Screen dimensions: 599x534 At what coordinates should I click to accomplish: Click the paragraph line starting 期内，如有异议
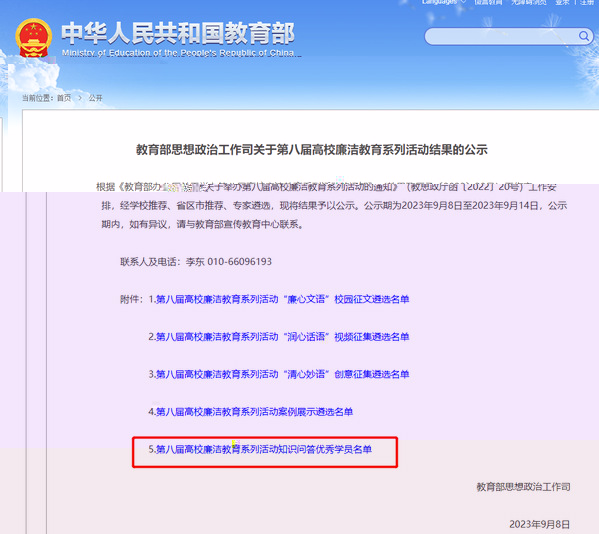pyautogui.click(x=203, y=224)
